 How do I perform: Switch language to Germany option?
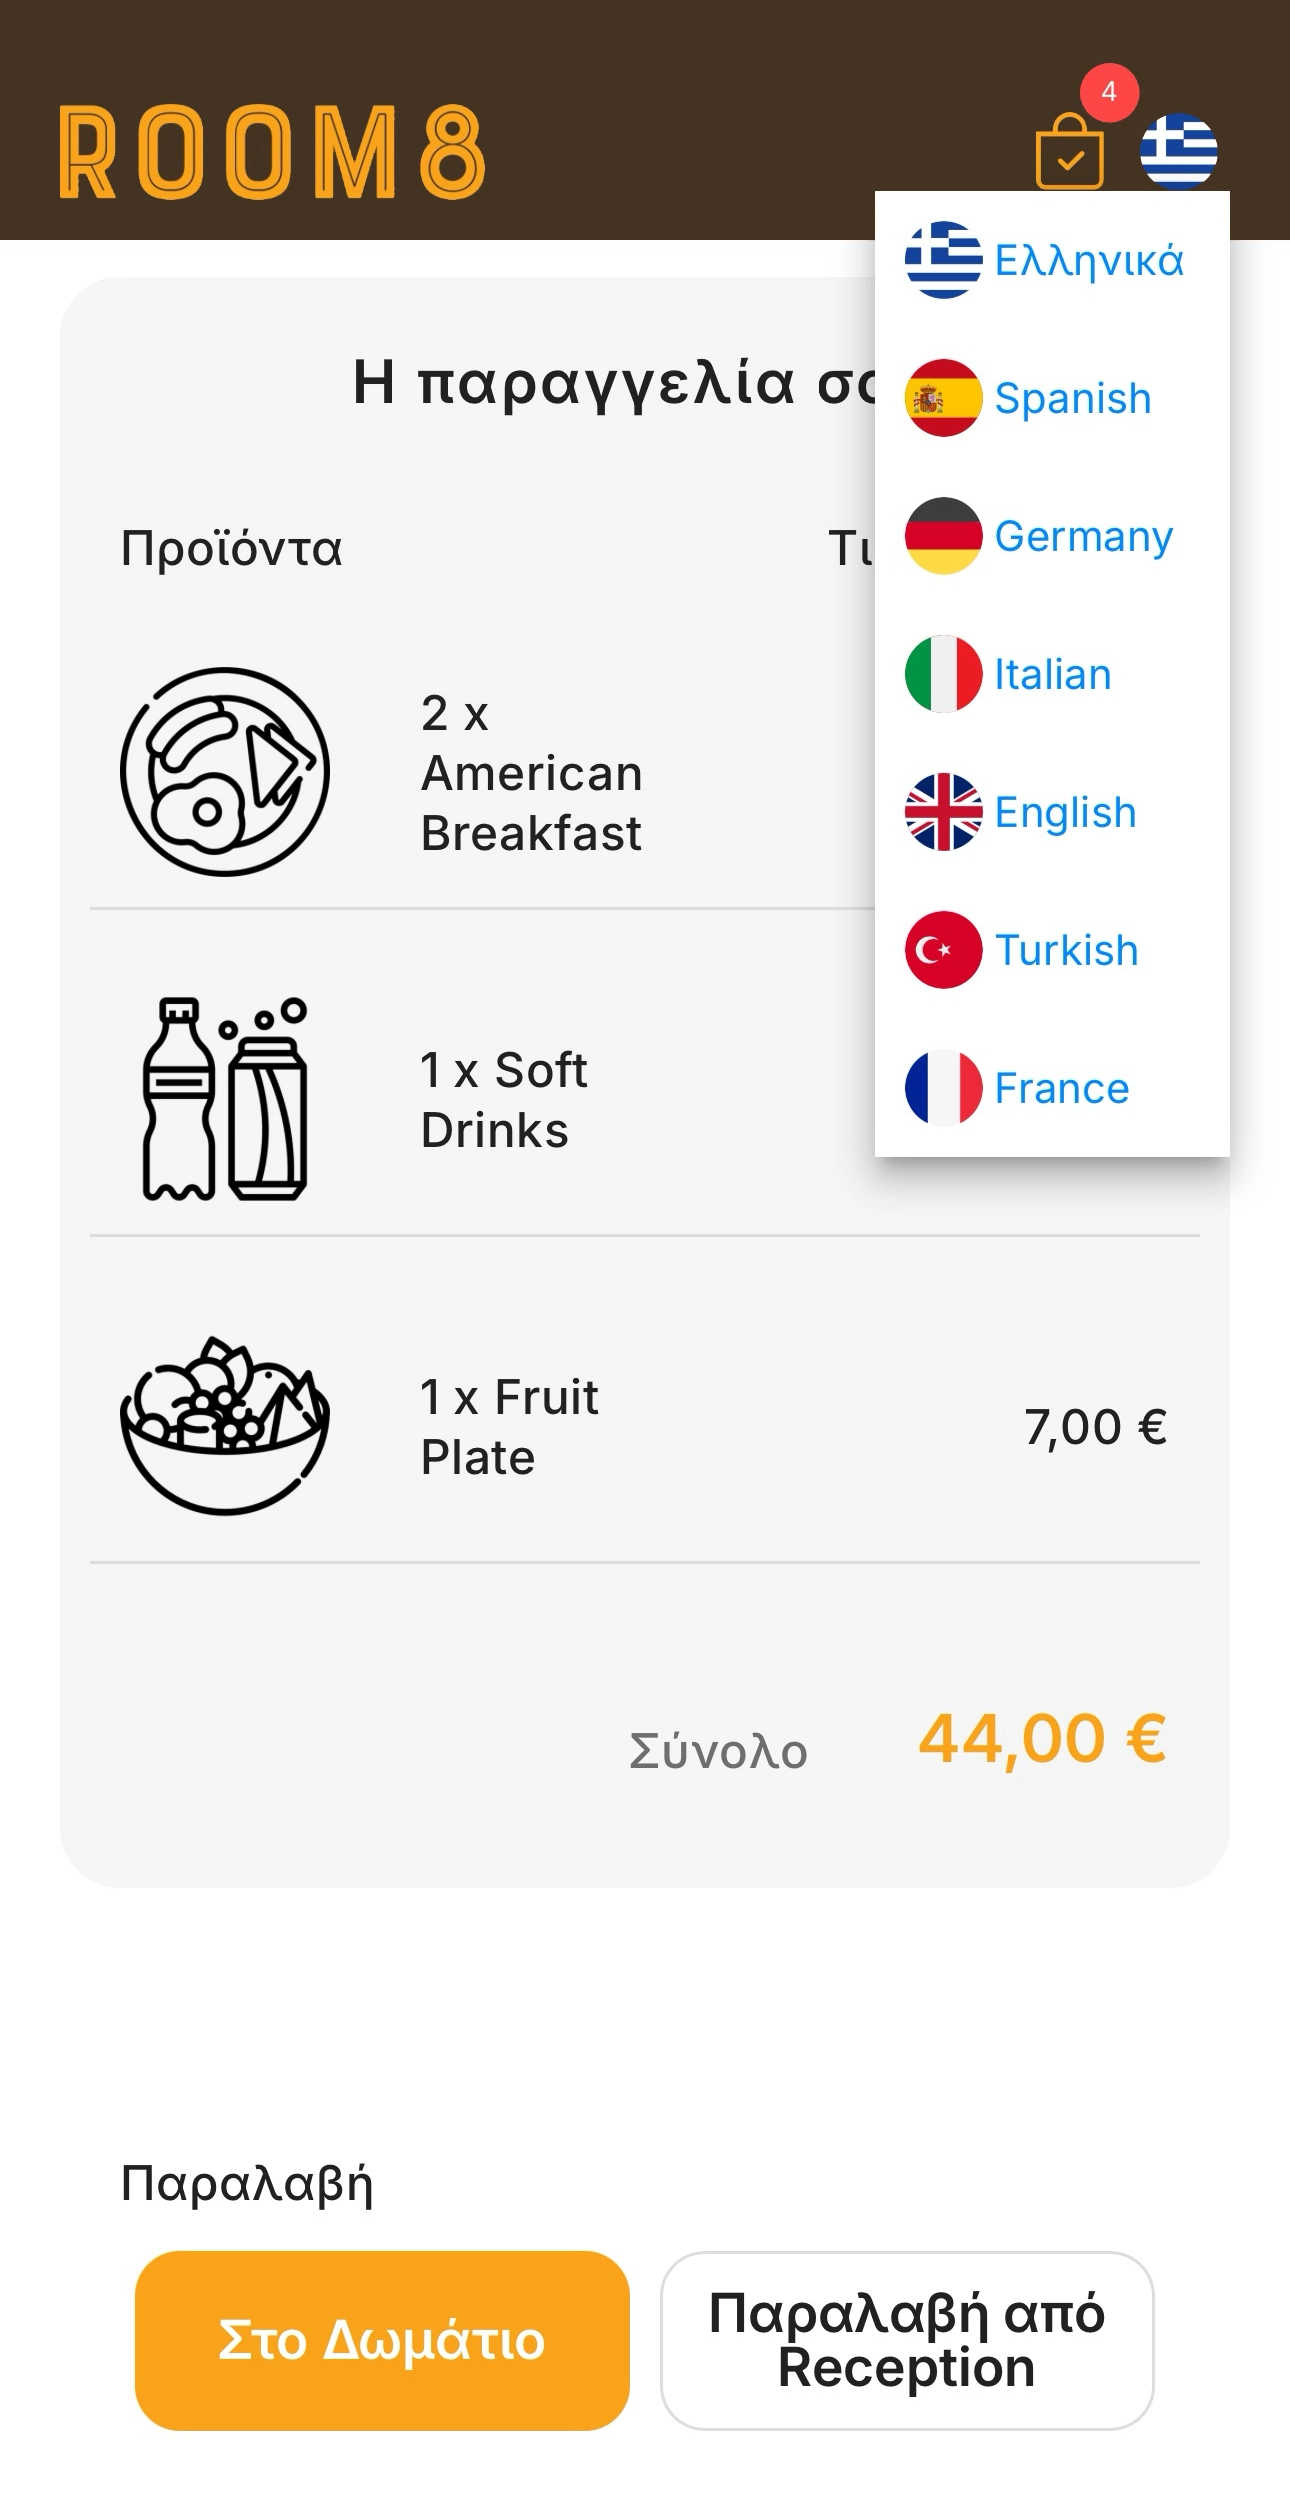tap(1083, 537)
